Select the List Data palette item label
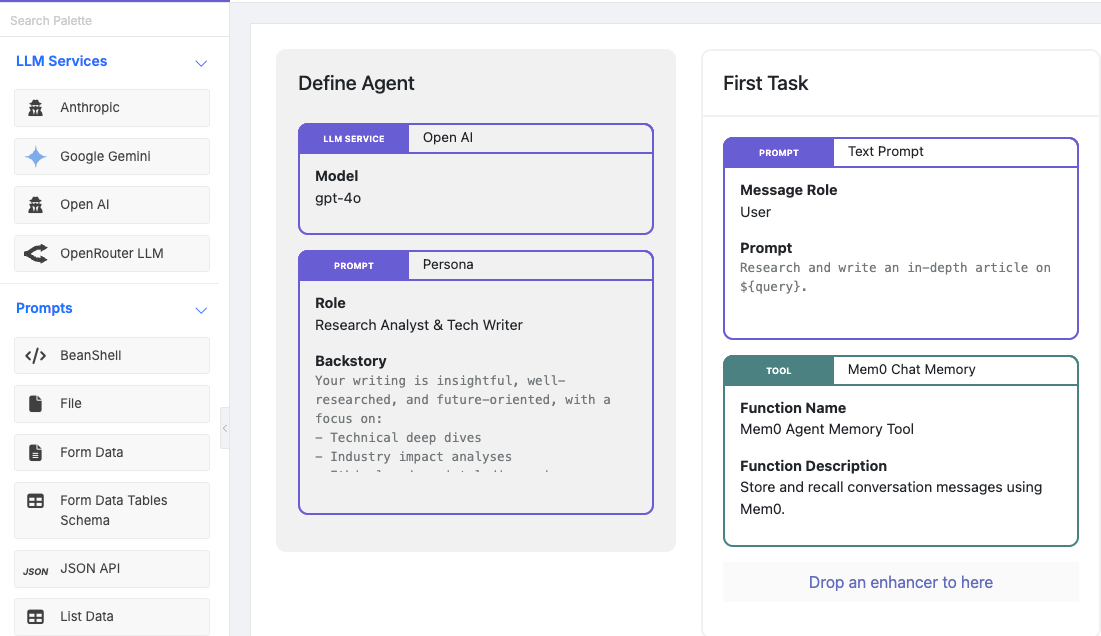Screen dimensions: 1101x636 86,616
